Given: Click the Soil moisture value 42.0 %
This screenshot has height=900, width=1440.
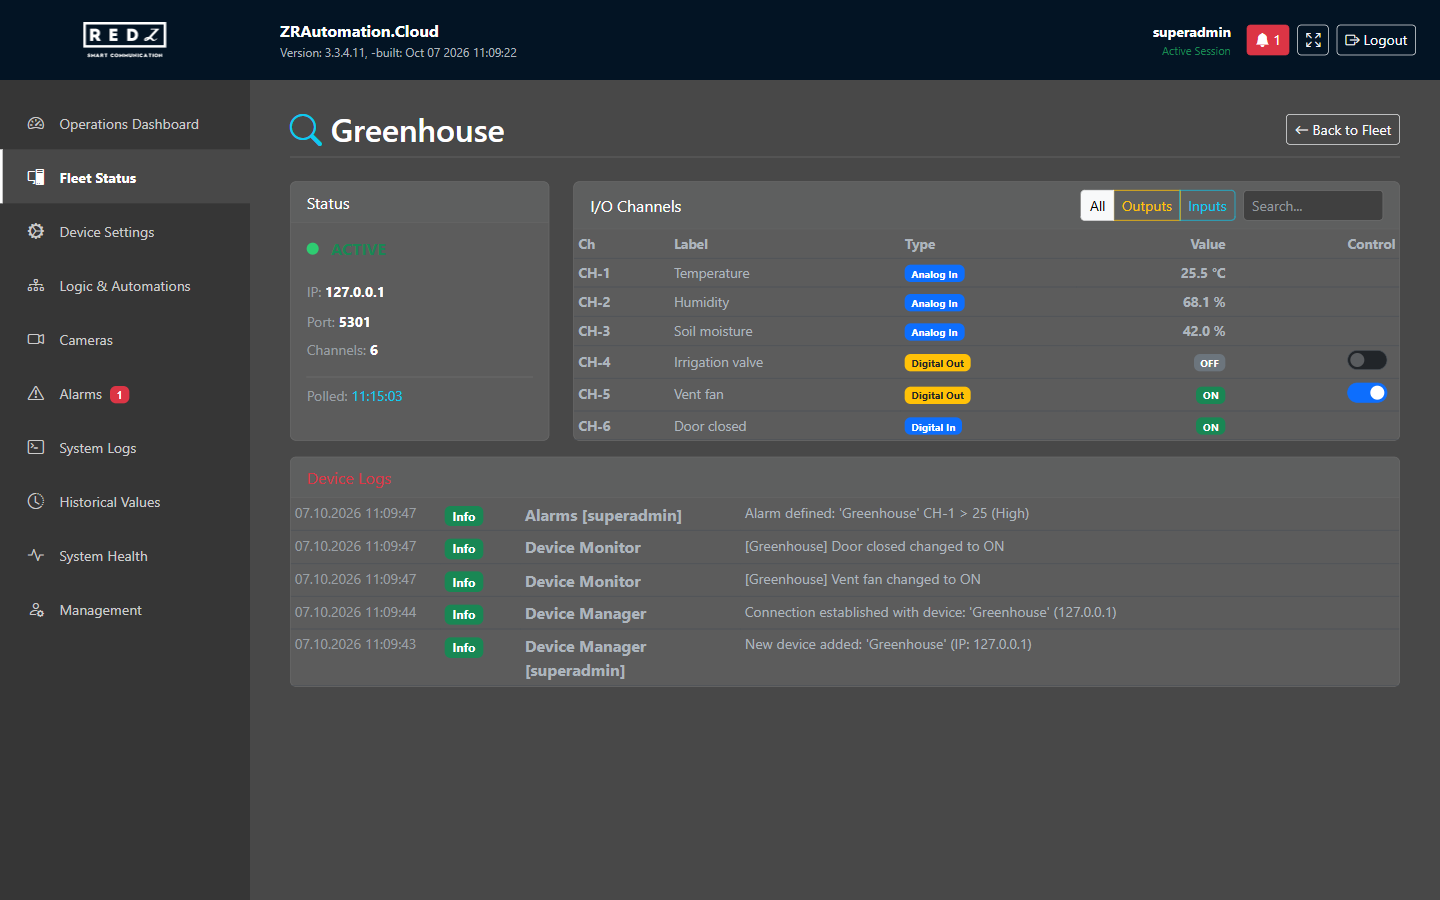Looking at the screenshot, I should (1204, 331).
